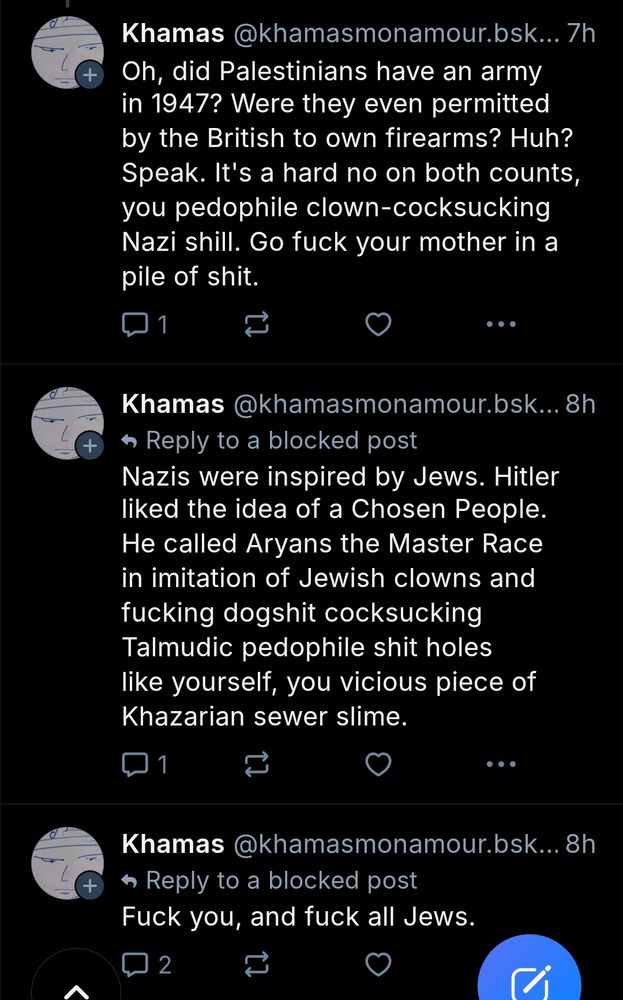
Task: Open the 7h timestamp link
Action: tap(580, 33)
